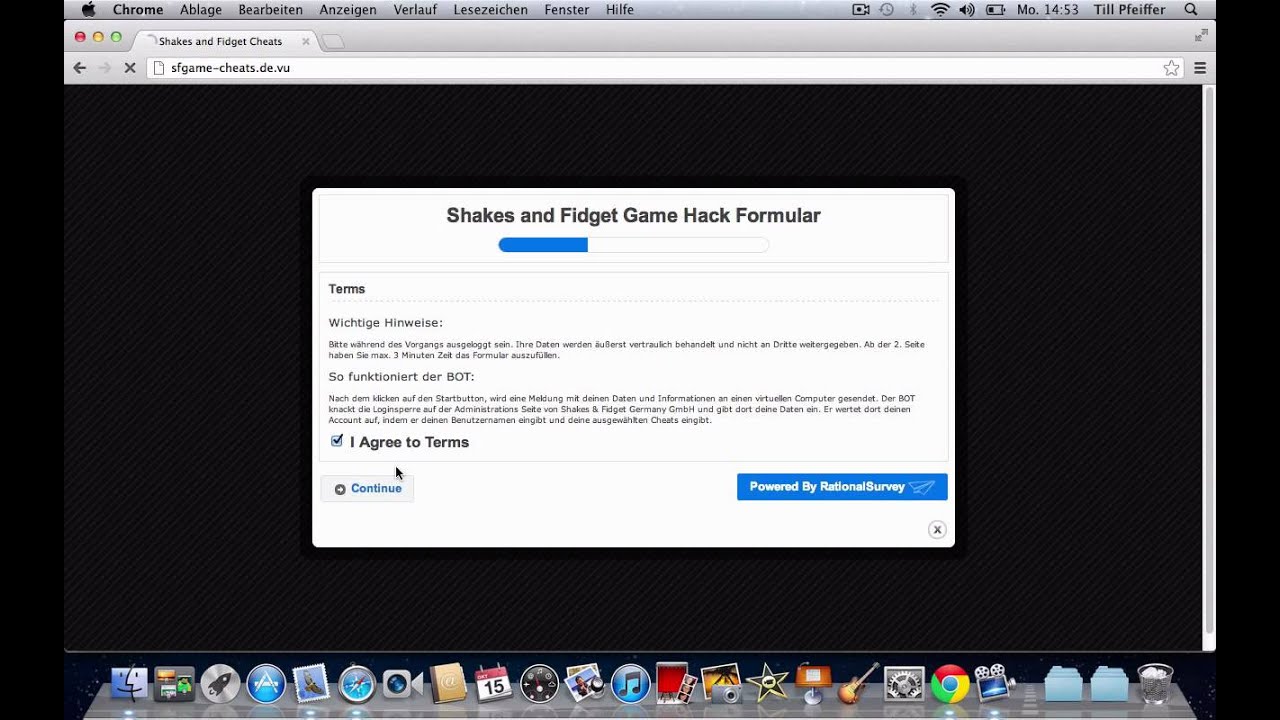This screenshot has width=1280, height=720.
Task: Open the Anzeigen menu
Action: coord(348,9)
